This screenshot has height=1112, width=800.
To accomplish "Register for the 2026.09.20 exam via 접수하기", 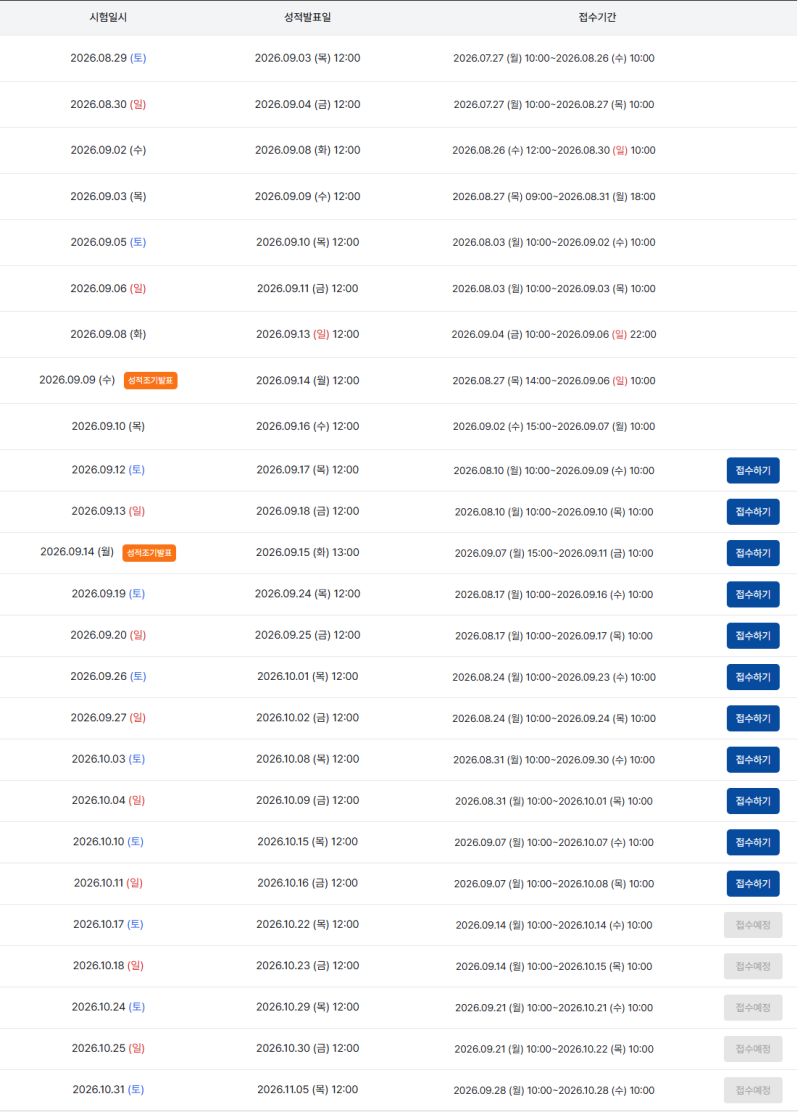I will click(x=752, y=635).
